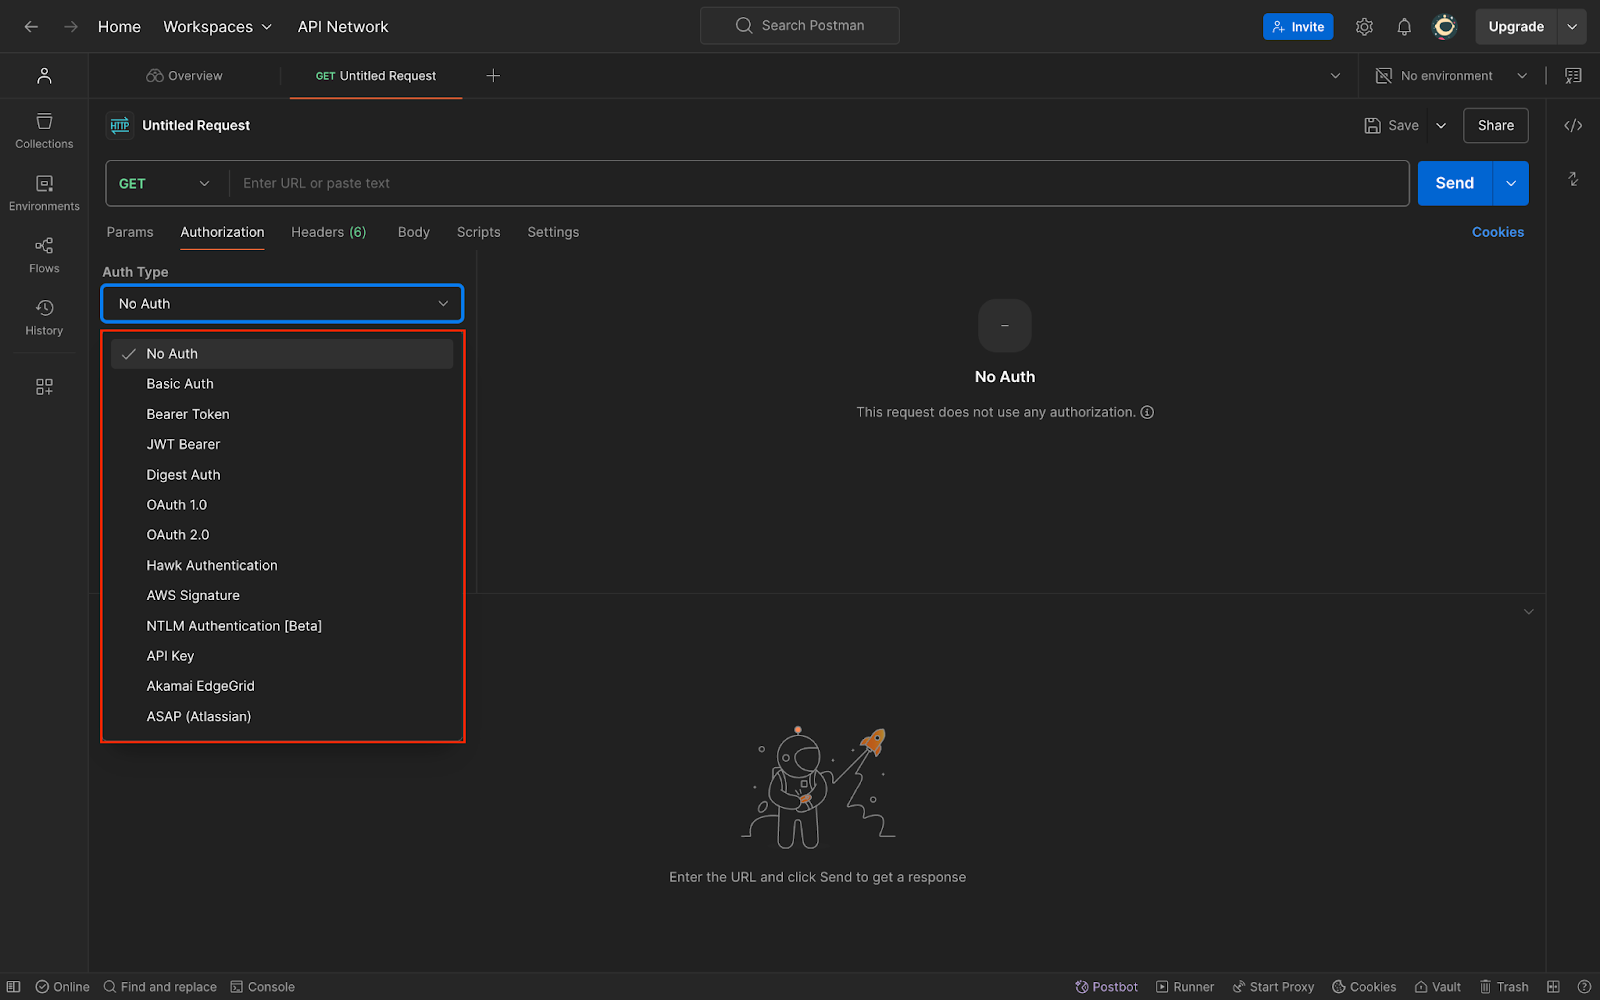The width and height of the screenshot is (1600, 1000).
Task: Open the Overview tab
Action: (185, 76)
